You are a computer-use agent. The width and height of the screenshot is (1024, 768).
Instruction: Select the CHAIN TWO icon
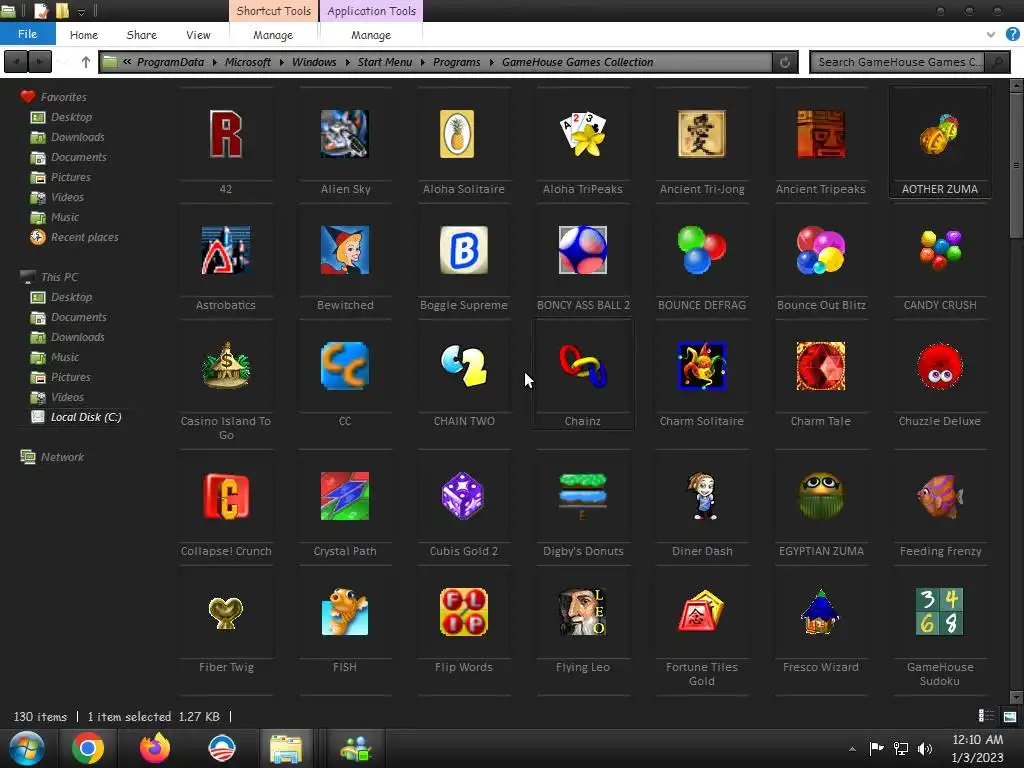pyautogui.click(x=464, y=366)
